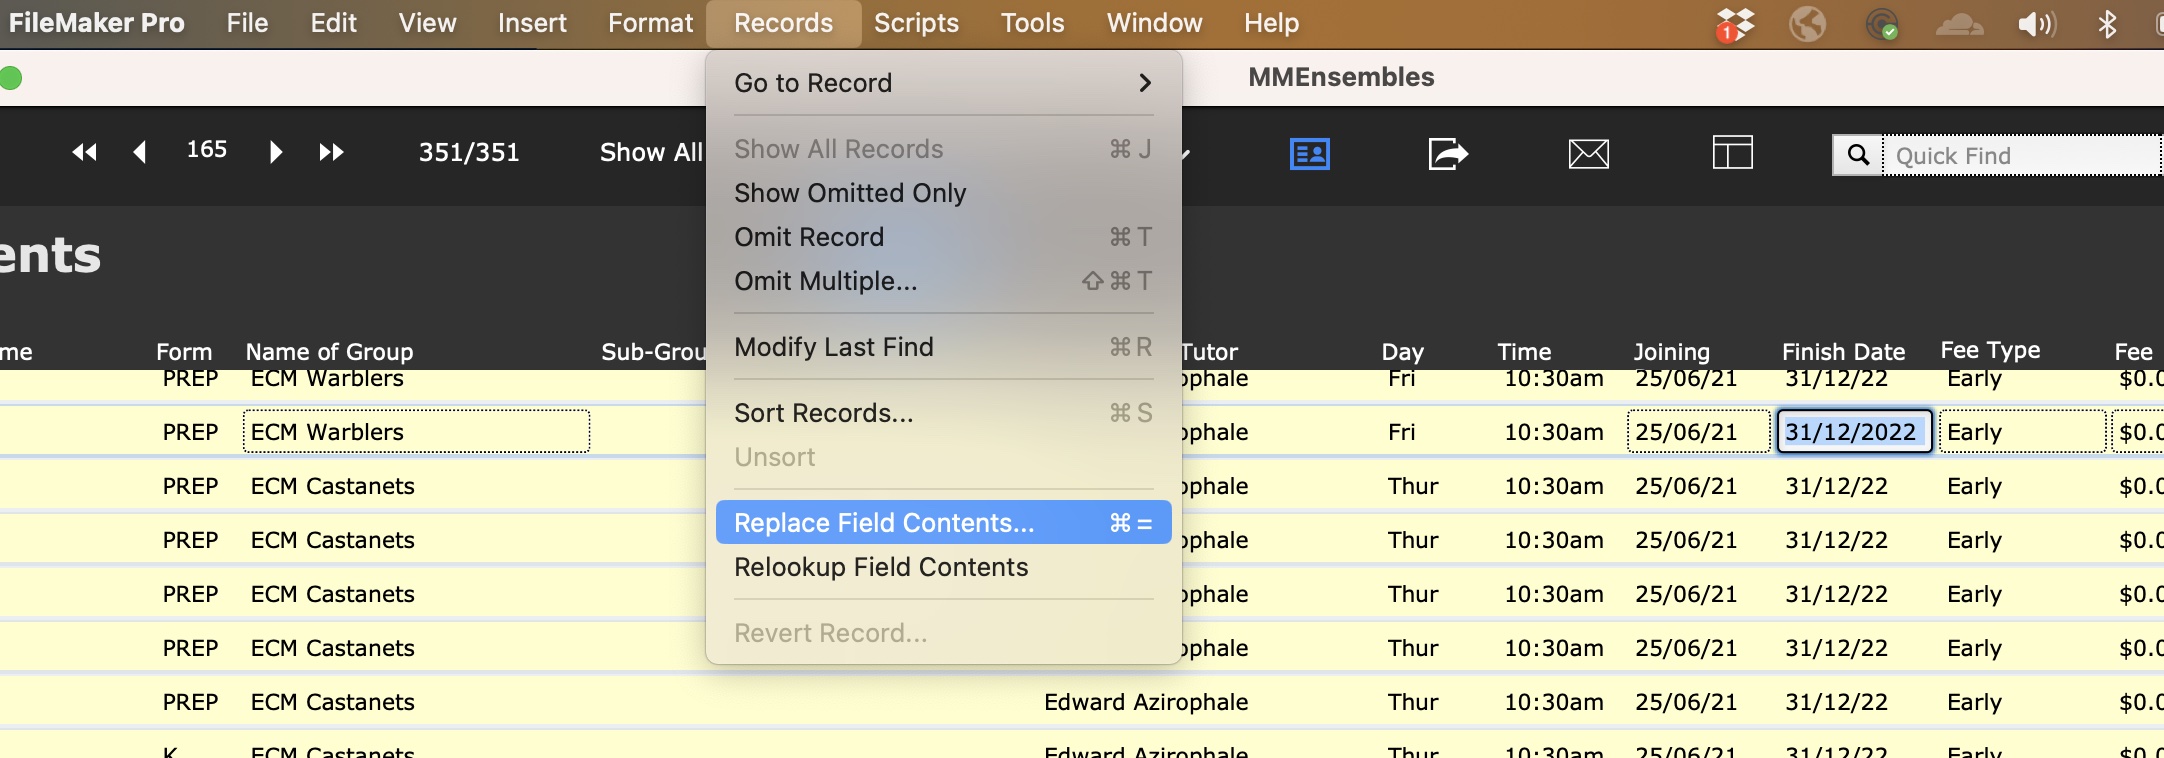Close the open Records menu via its title

tap(783, 23)
